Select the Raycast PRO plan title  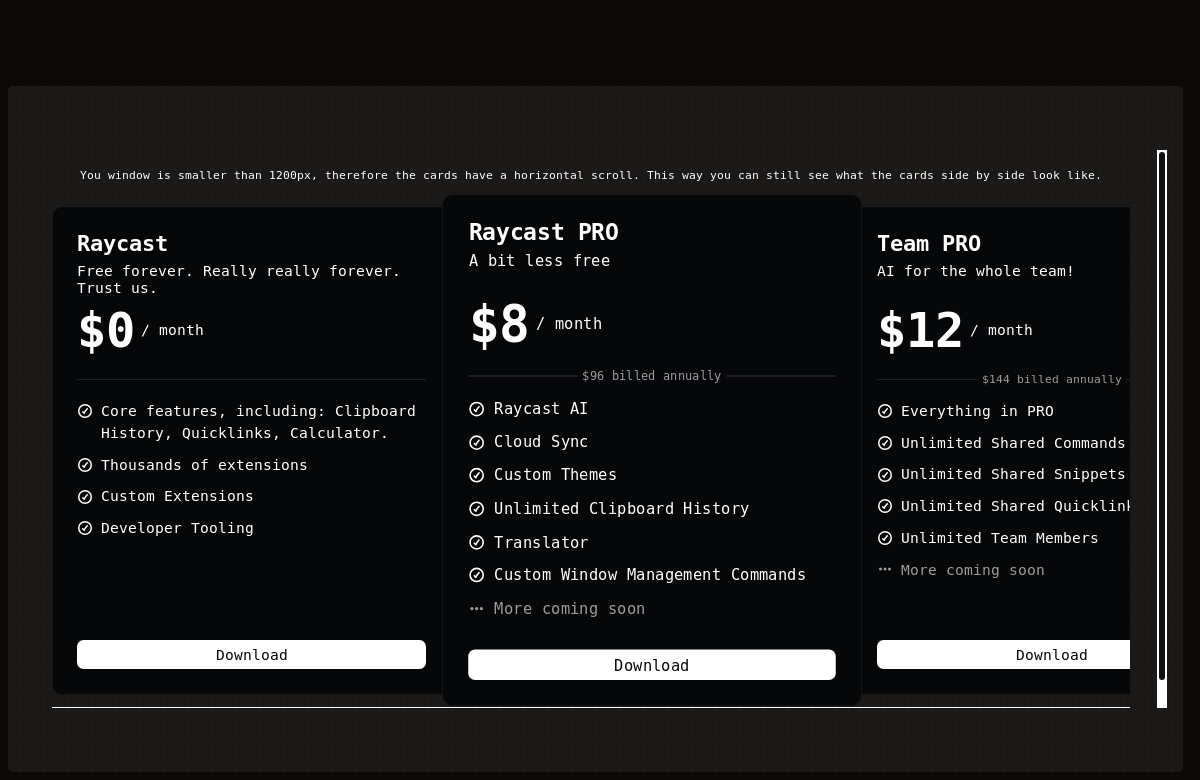[x=544, y=232]
